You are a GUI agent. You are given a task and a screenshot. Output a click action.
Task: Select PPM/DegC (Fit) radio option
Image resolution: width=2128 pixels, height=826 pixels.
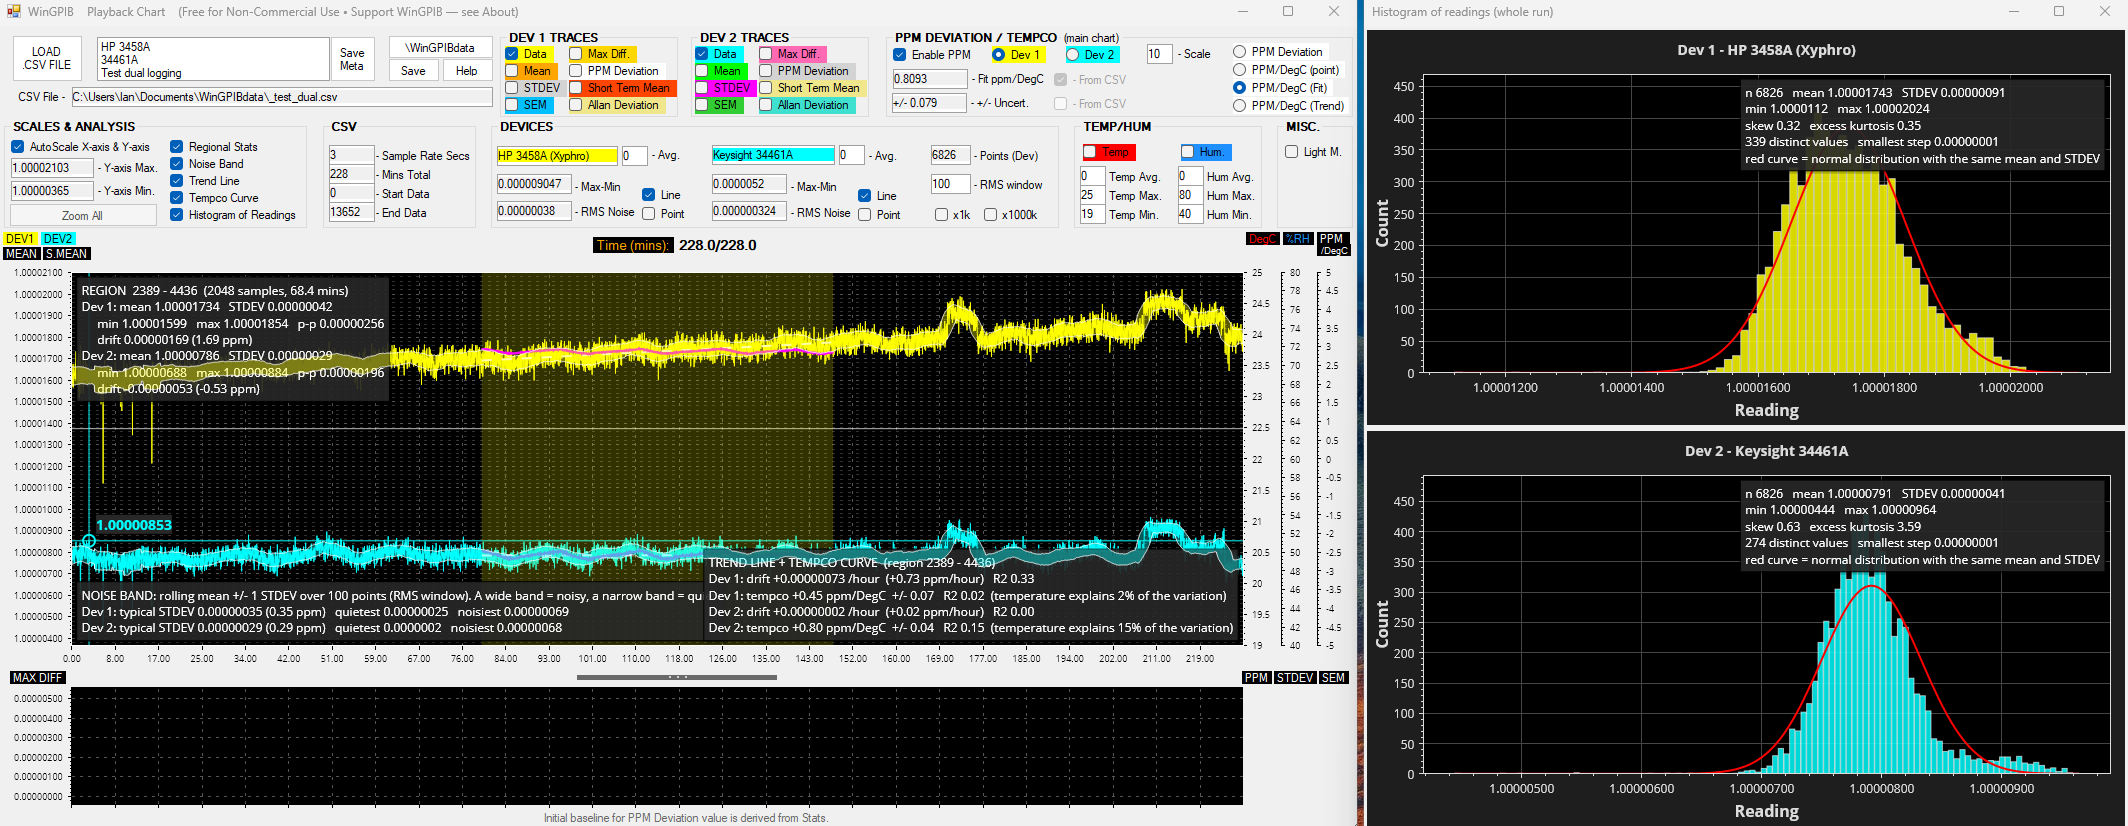[1239, 88]
